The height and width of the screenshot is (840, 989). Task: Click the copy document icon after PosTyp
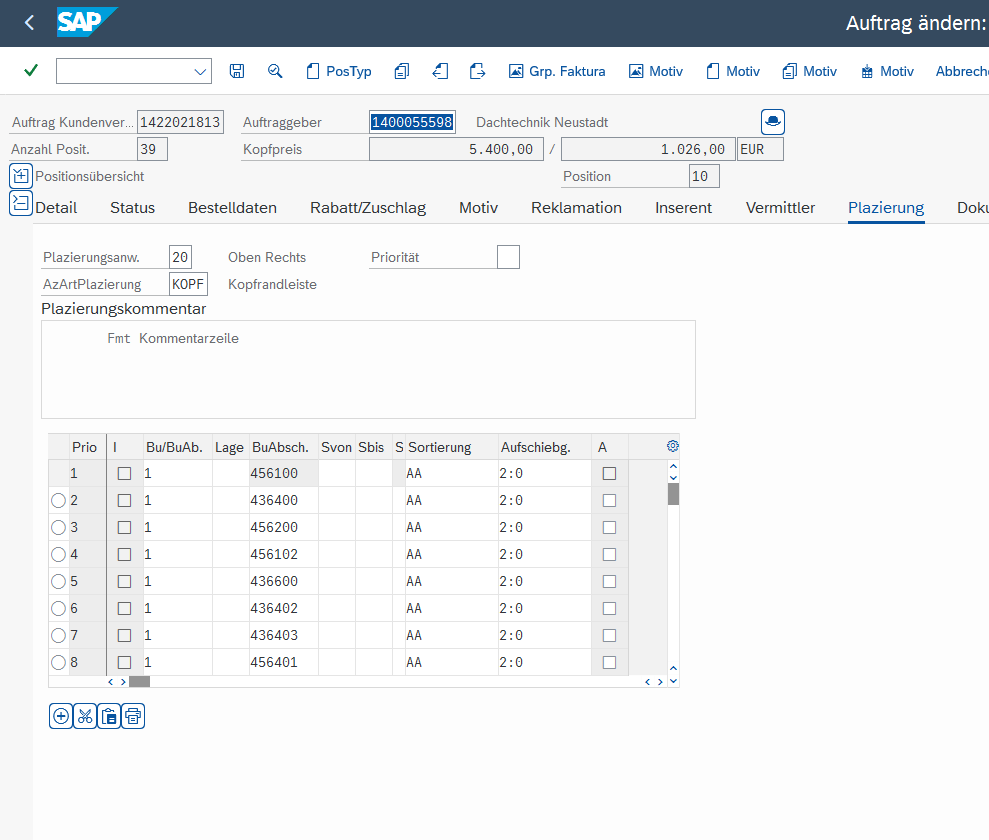point(402,71)
